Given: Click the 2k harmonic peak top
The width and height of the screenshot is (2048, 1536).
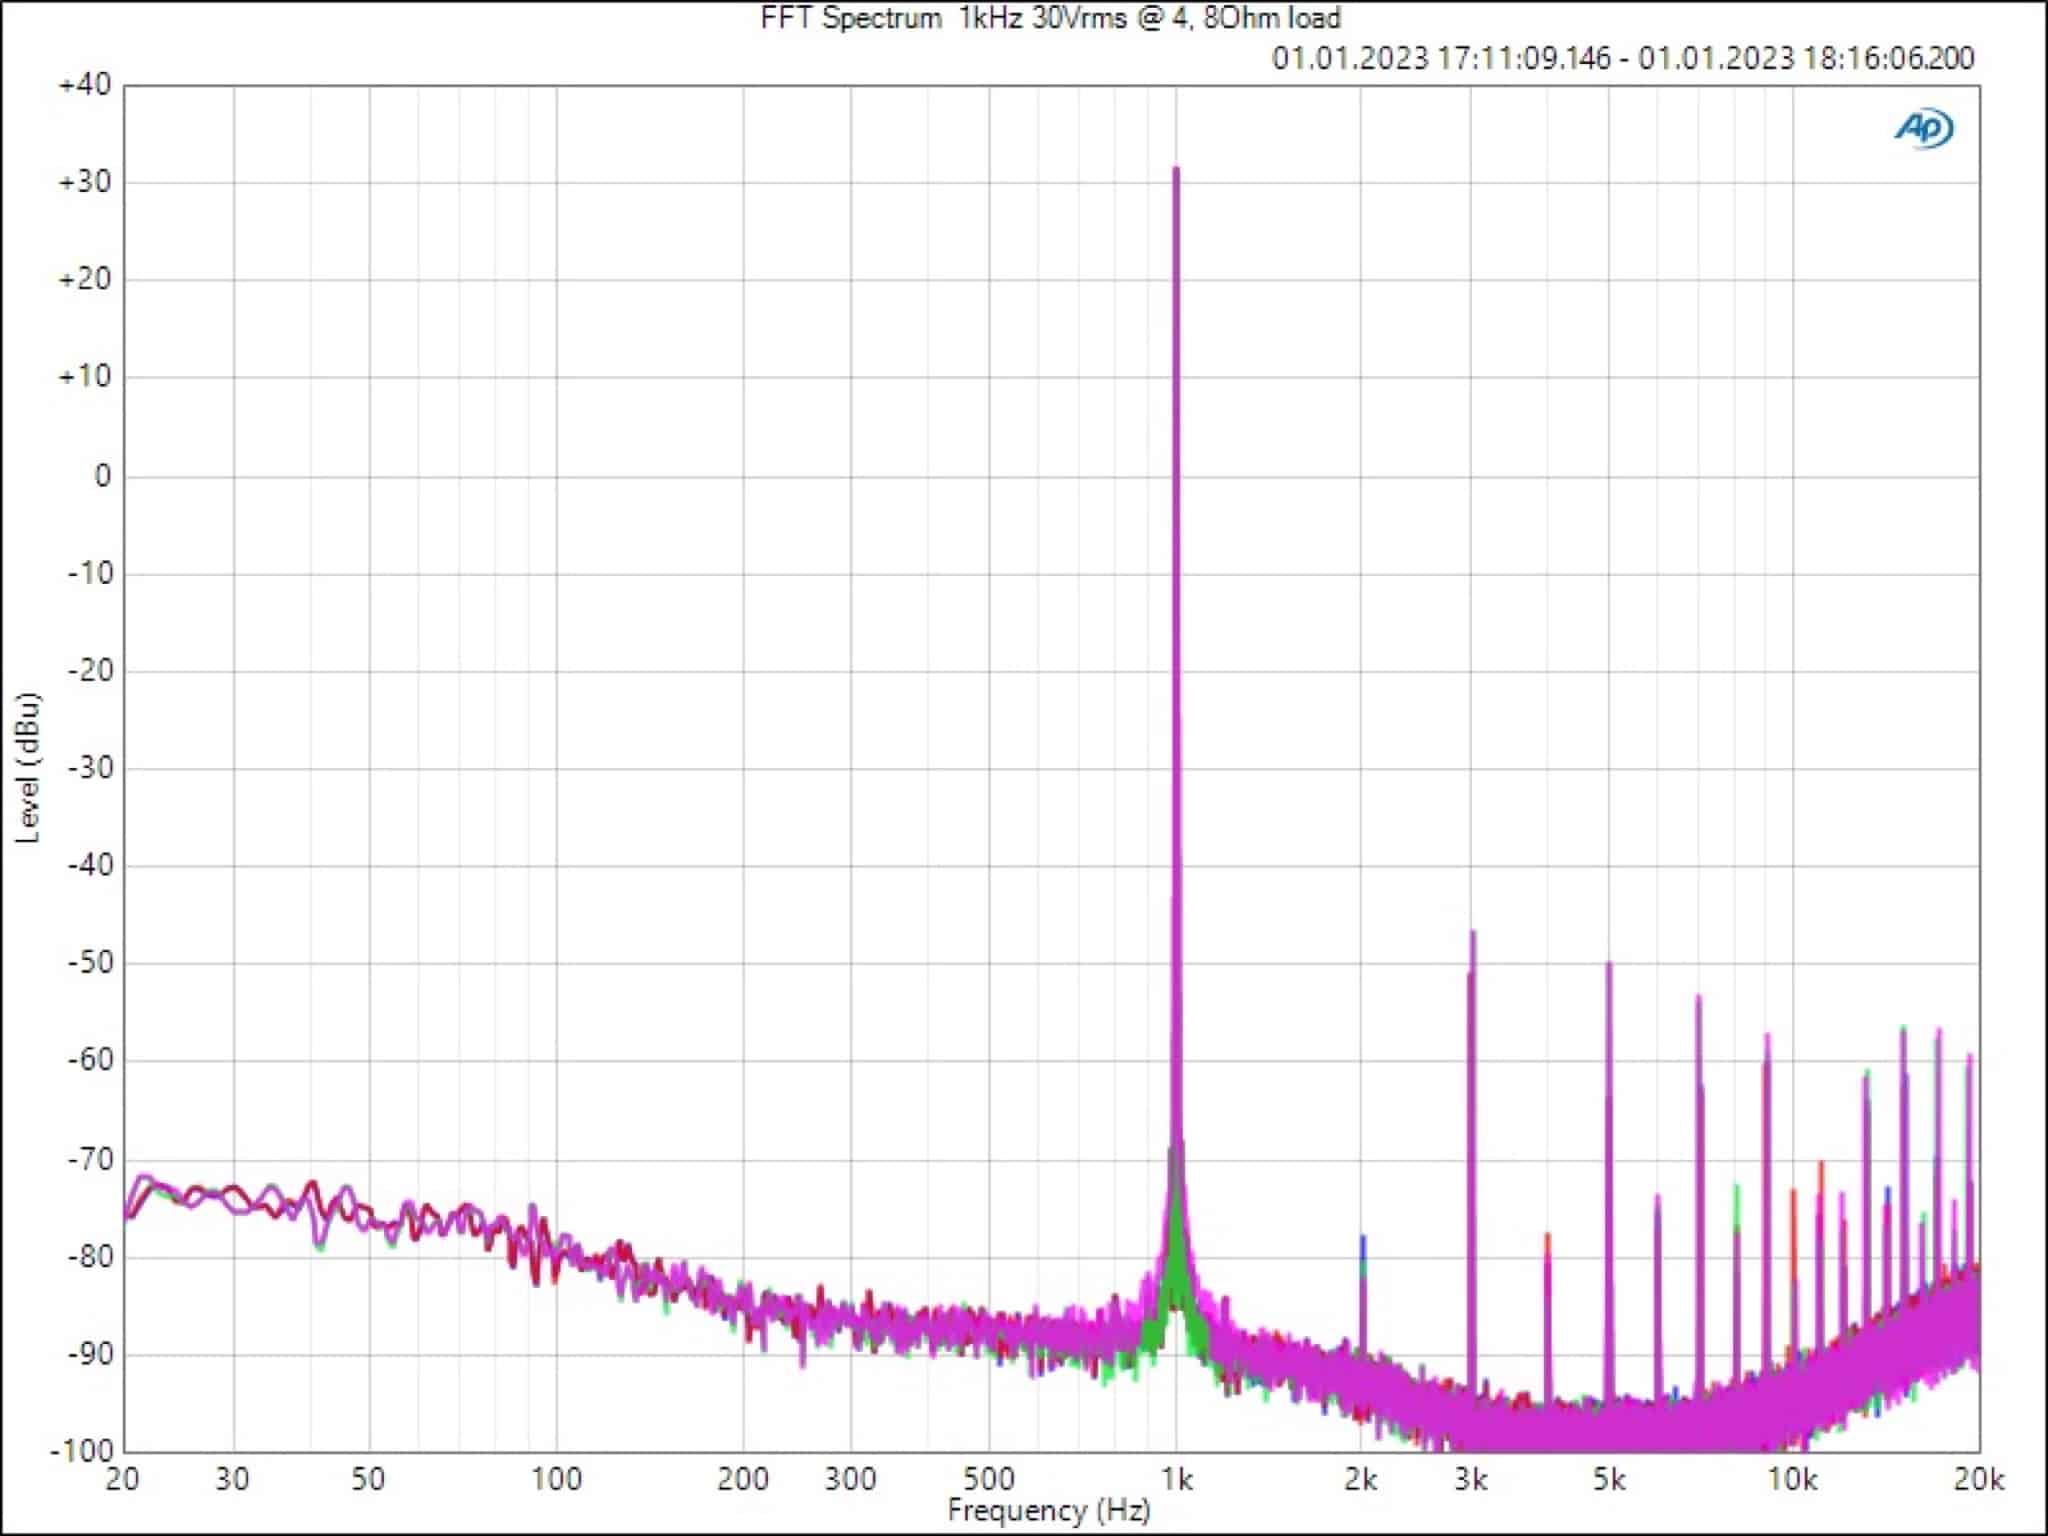Looking at the screenshot, I should pyautogui.click(x=1362, y=1238).
